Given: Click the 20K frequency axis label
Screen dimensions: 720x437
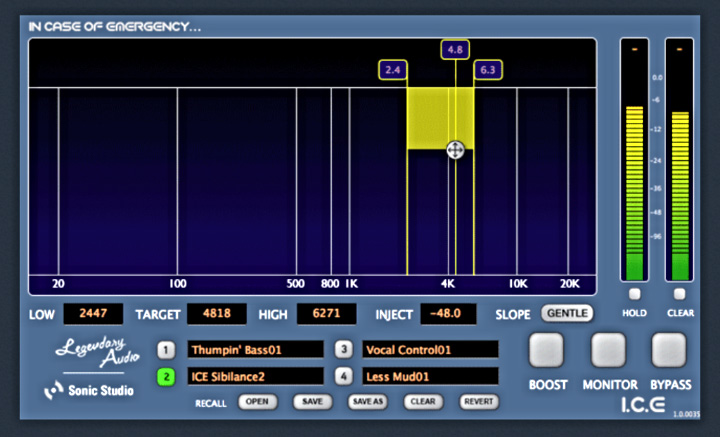Looking at the screenshot, I should tap(570, 284).
